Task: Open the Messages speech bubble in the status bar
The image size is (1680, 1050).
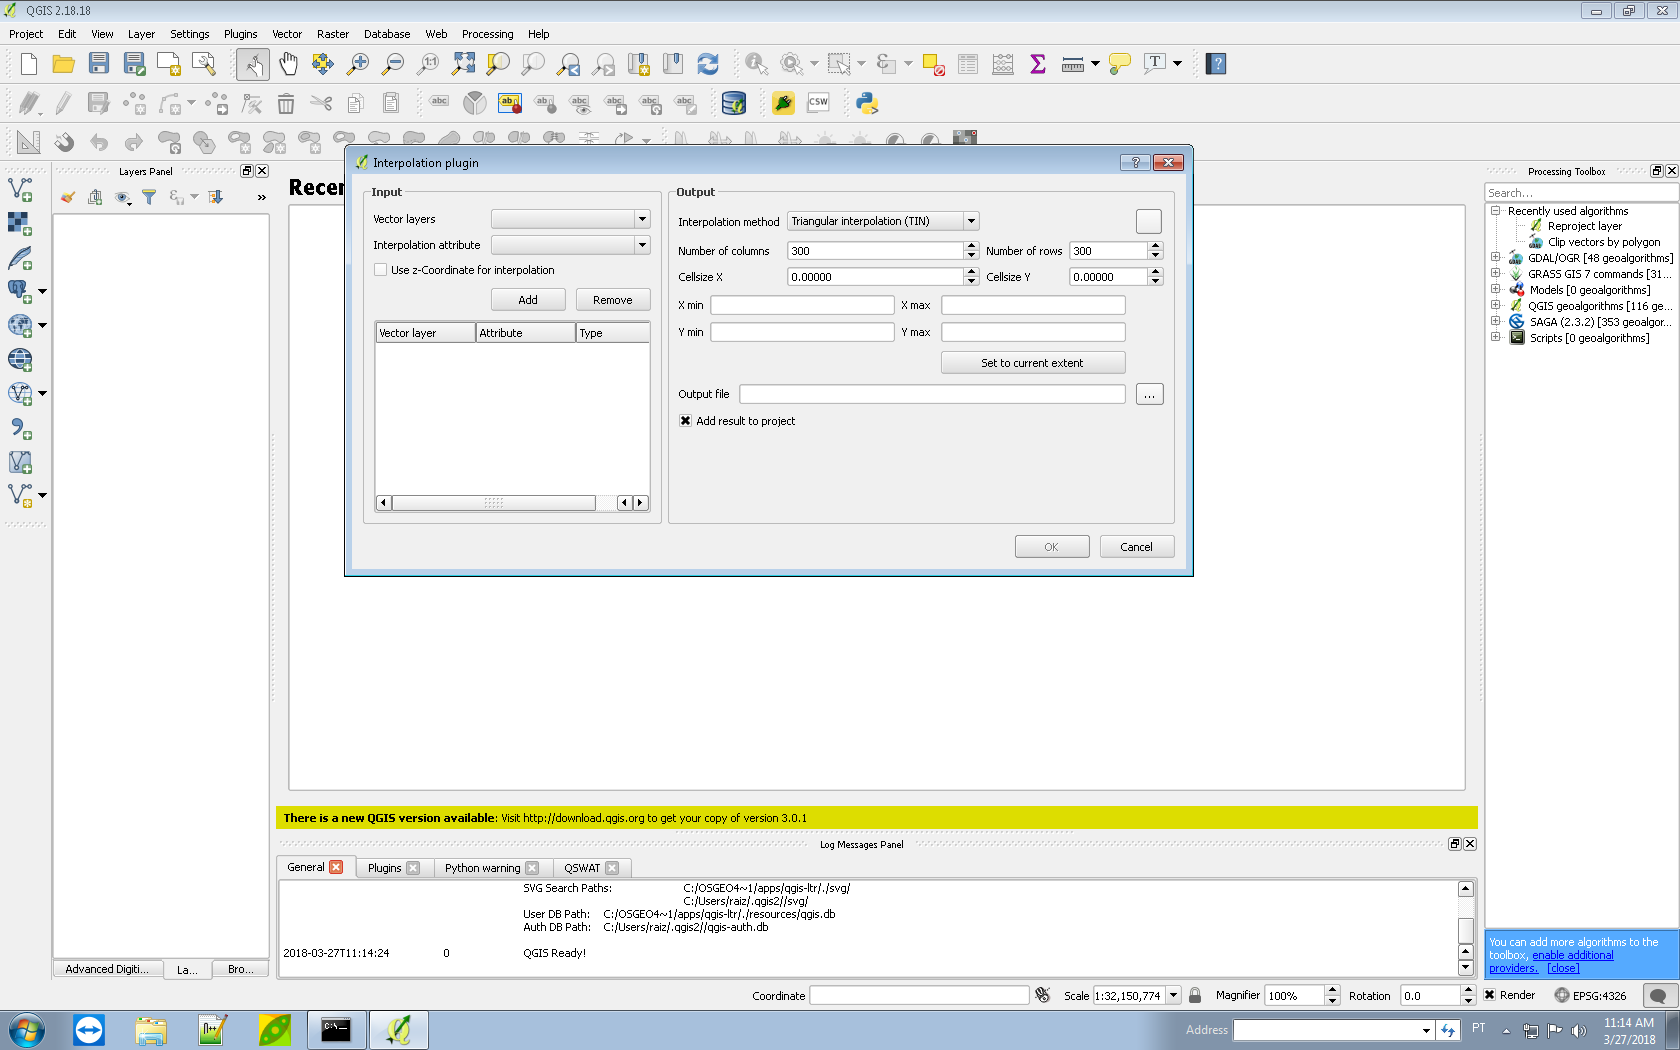Action: [1657, 995]
